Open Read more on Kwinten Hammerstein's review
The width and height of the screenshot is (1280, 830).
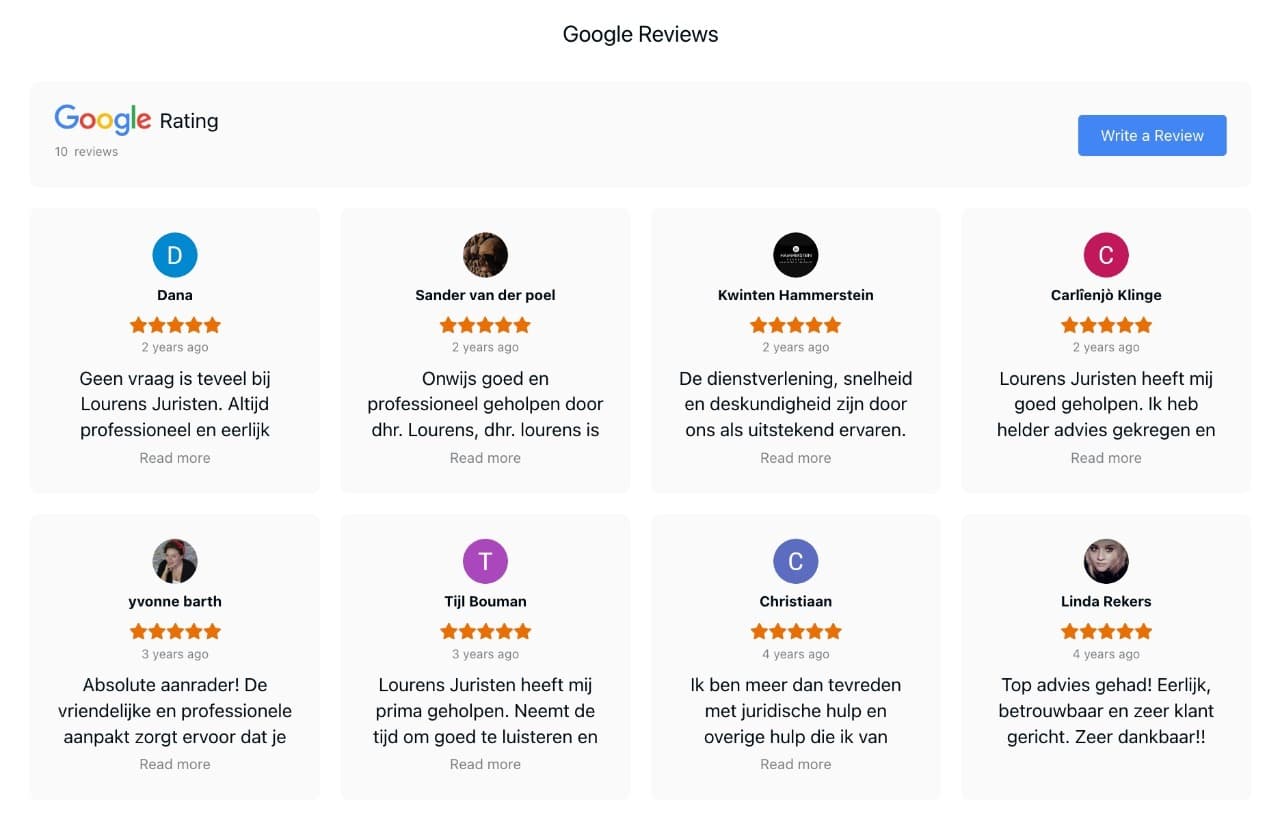pos(796,458)
